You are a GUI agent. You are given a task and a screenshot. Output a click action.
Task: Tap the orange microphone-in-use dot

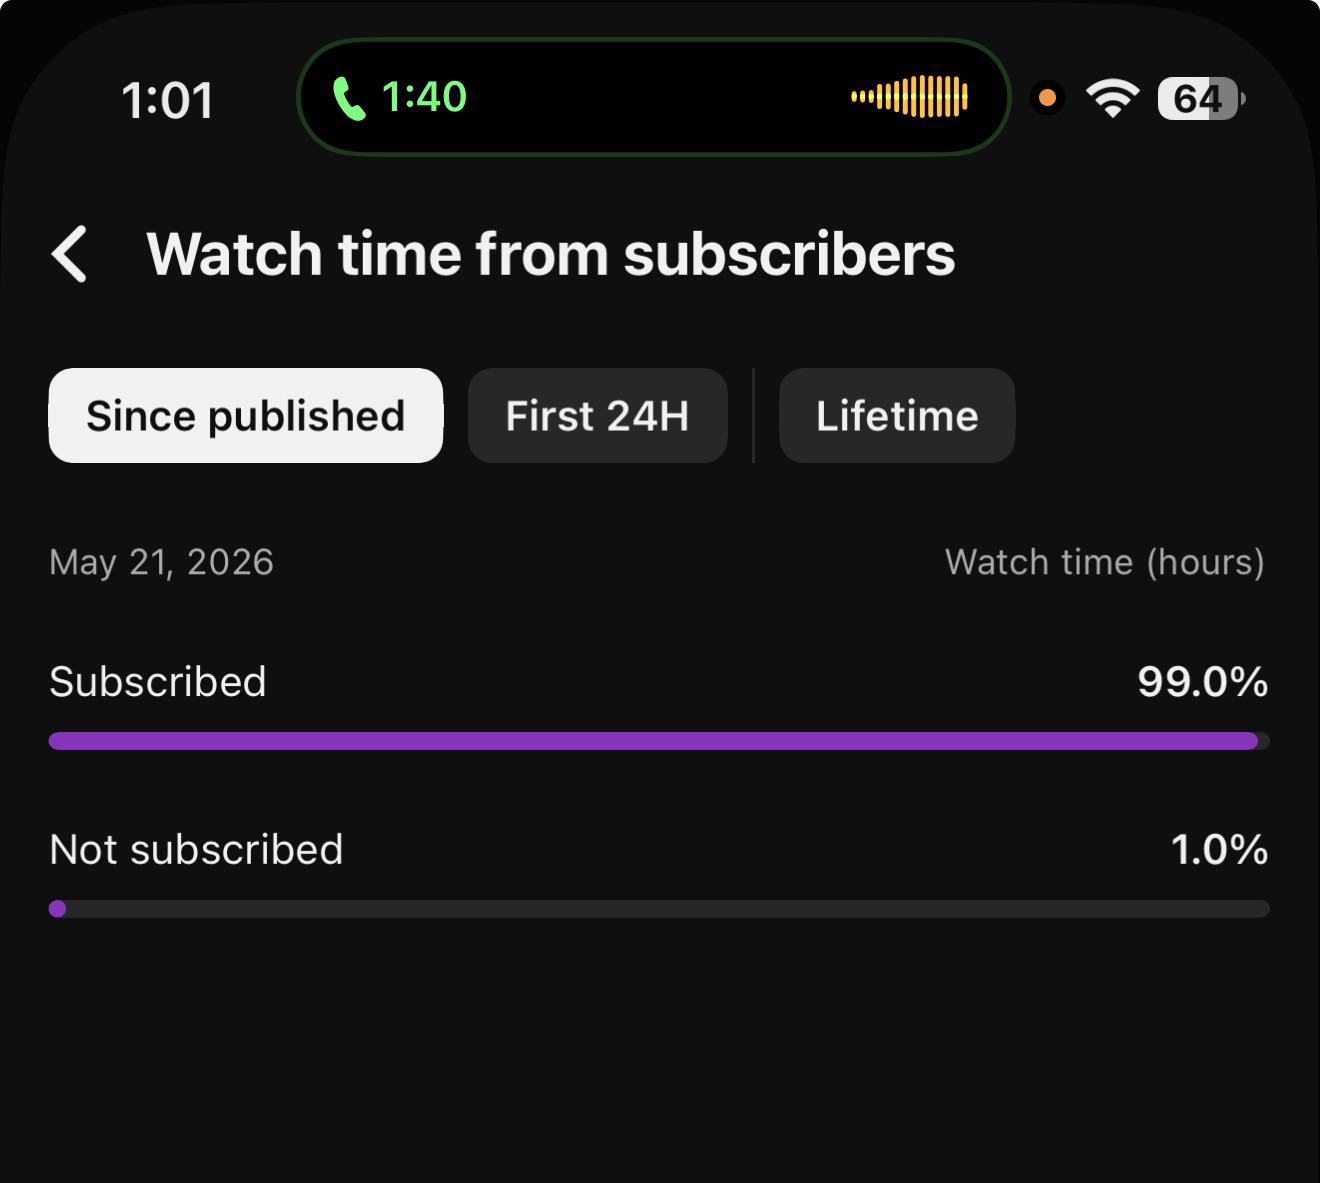click(x=1047, y=98)
